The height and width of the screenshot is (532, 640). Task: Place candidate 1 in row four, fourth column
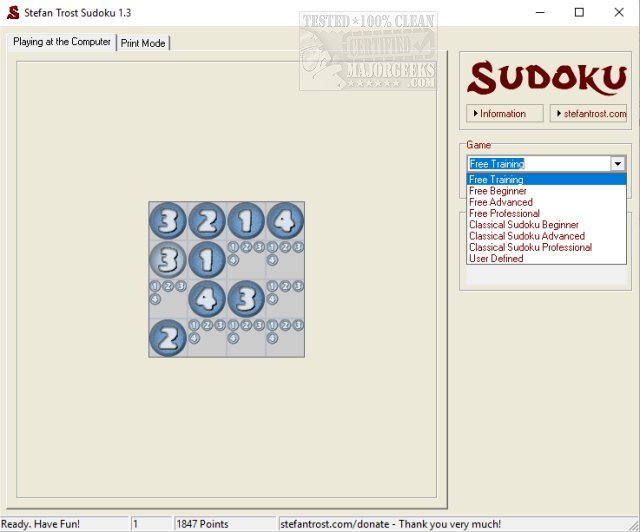tap(272, 325)
